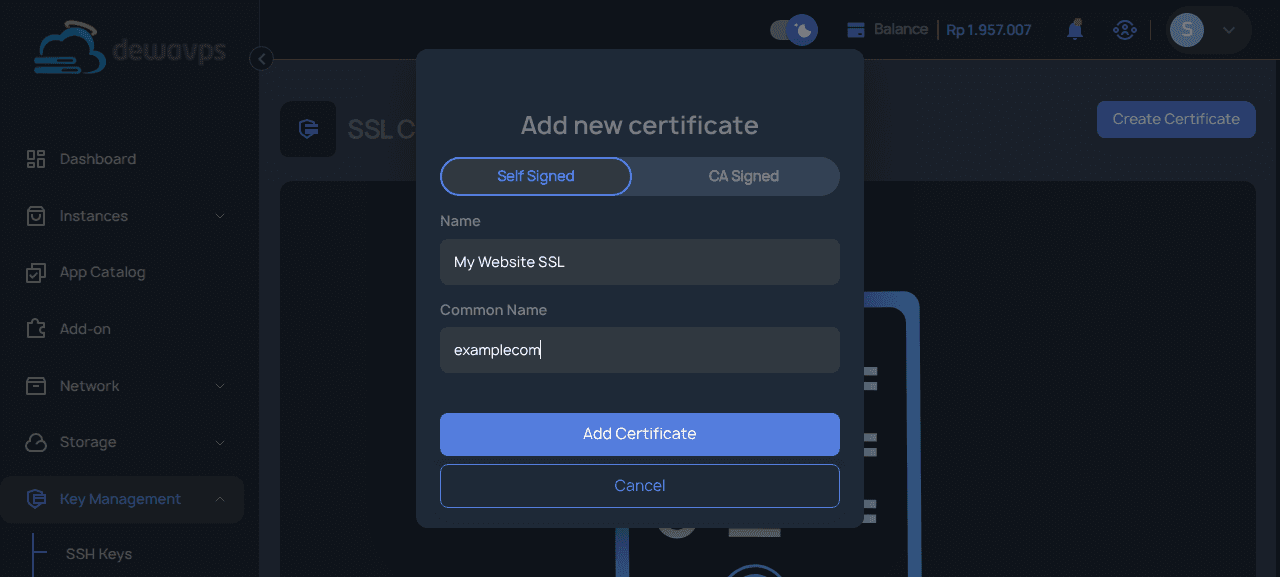This screenshot has height=577, width=1280.
Task: Toggle the dark mode switch in the header
Action: coord(793,30)
